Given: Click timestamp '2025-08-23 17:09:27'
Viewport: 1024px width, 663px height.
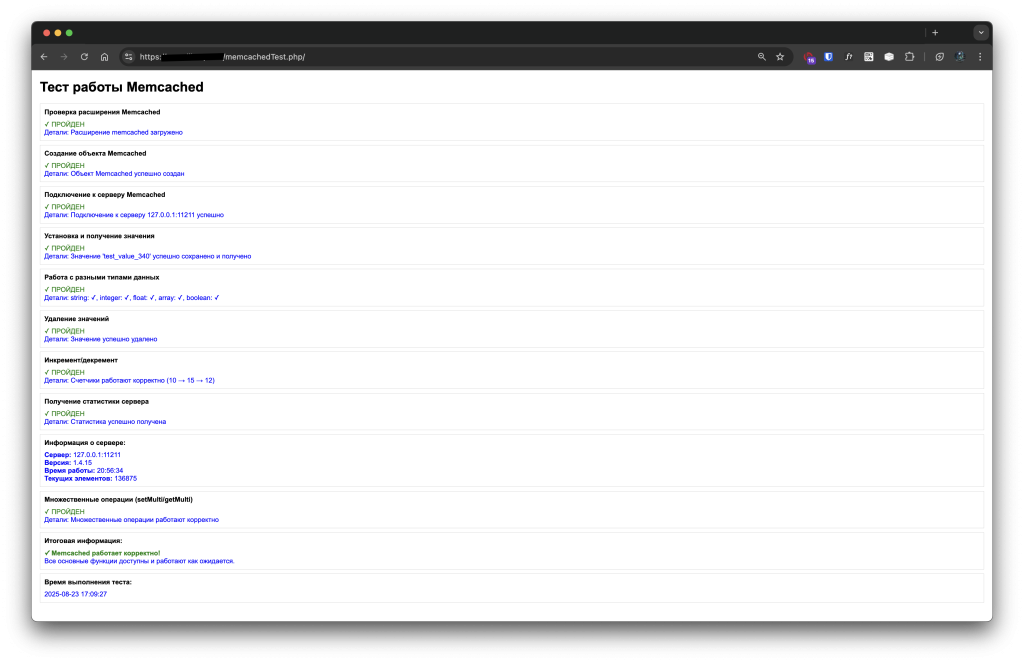Looking at the screenshot, I should pos(75,594).
